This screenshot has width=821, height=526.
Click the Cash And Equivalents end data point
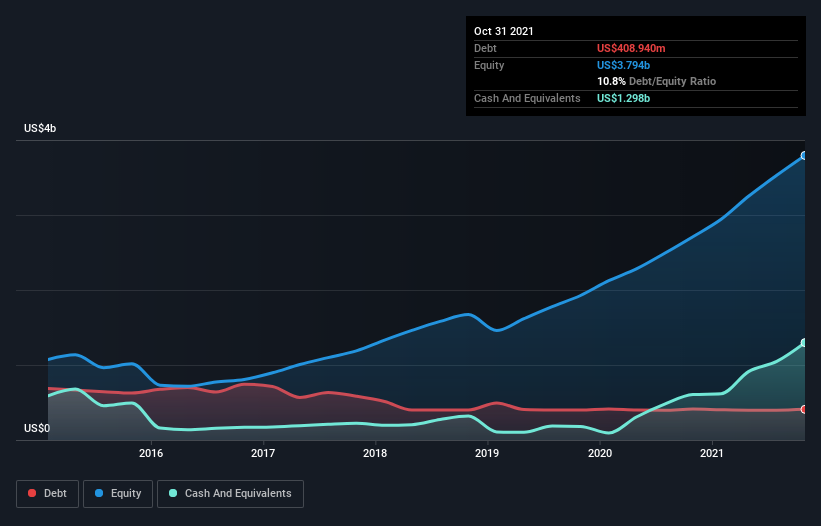pyautogui.click(x=804, y=343)
